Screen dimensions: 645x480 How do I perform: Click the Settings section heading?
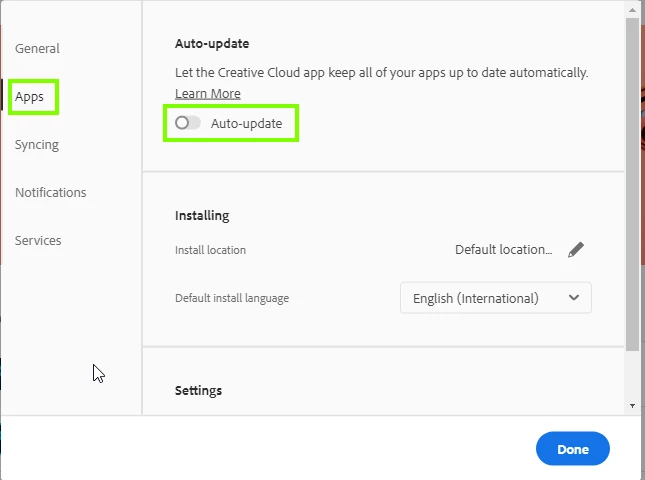point(198,391)
